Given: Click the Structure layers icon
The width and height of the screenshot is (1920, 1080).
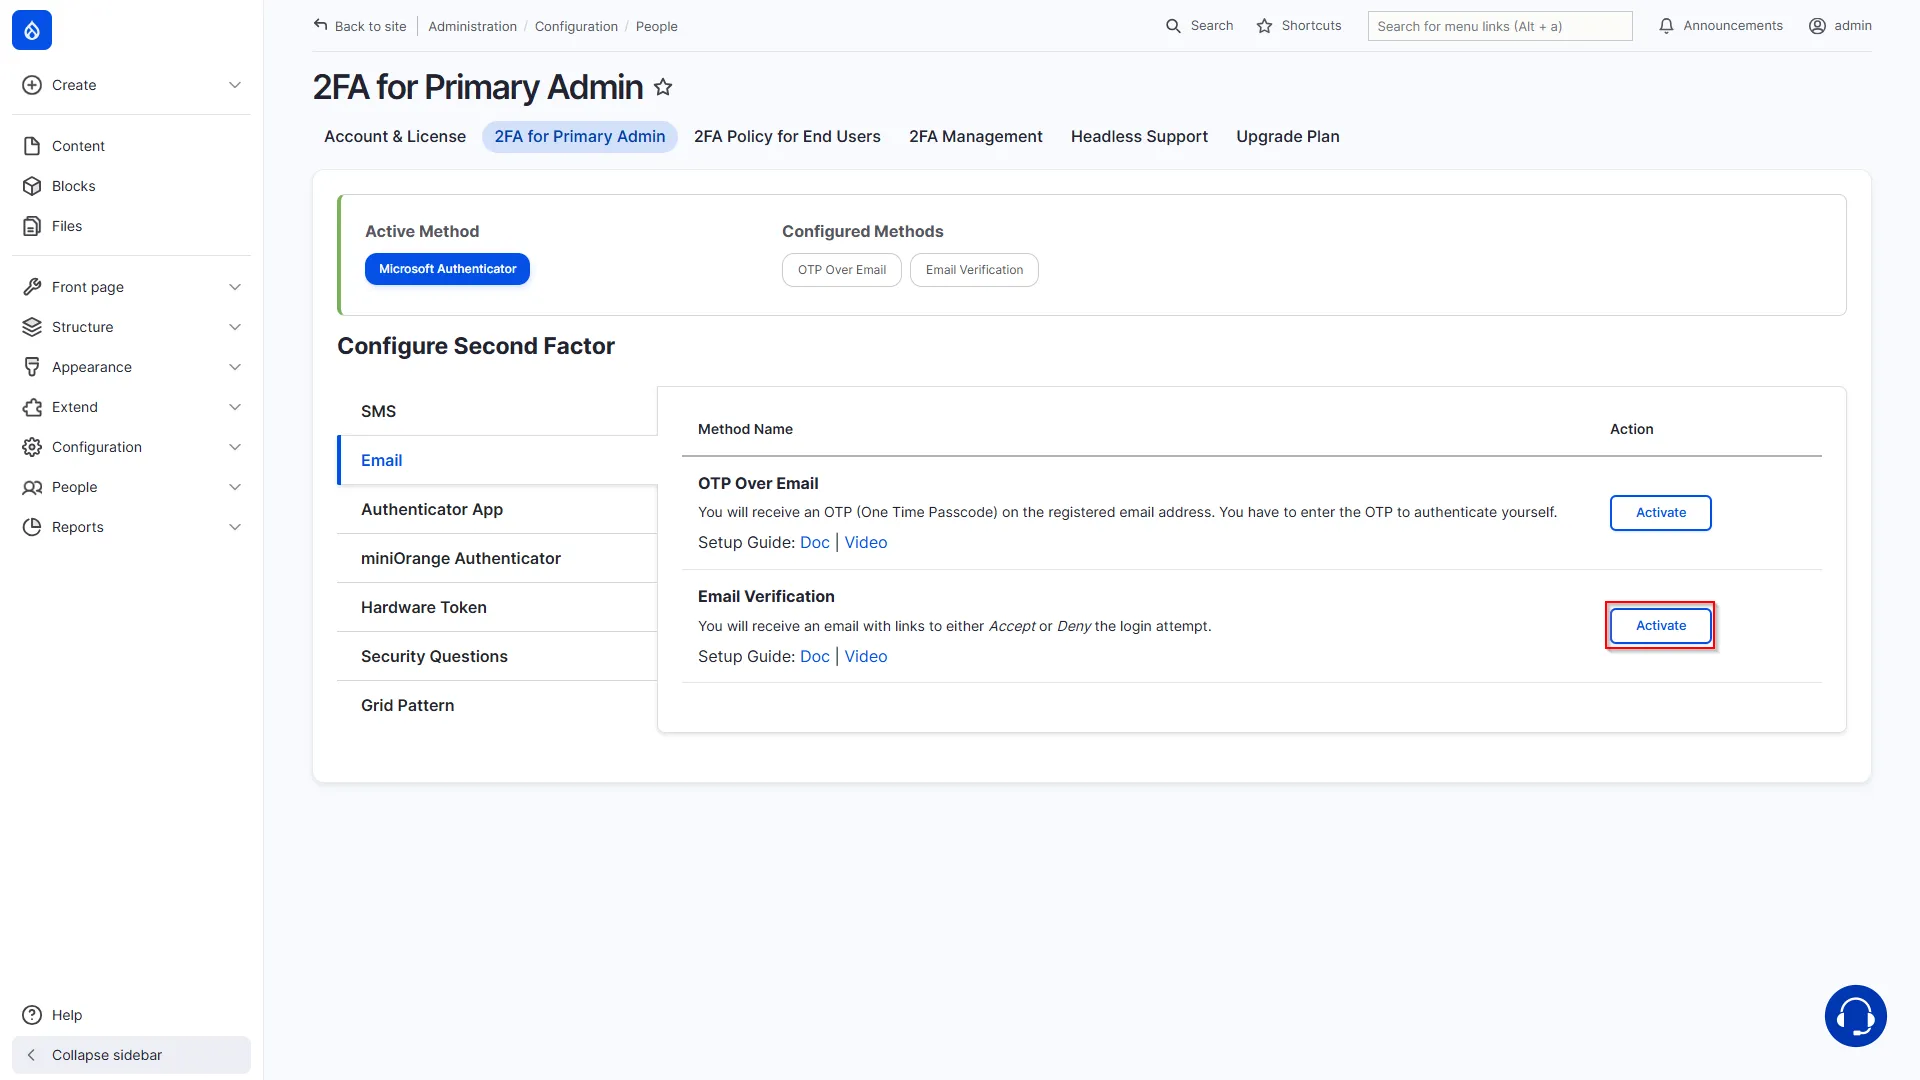Looking at the screenshot, I should click(x=32, y=327).
